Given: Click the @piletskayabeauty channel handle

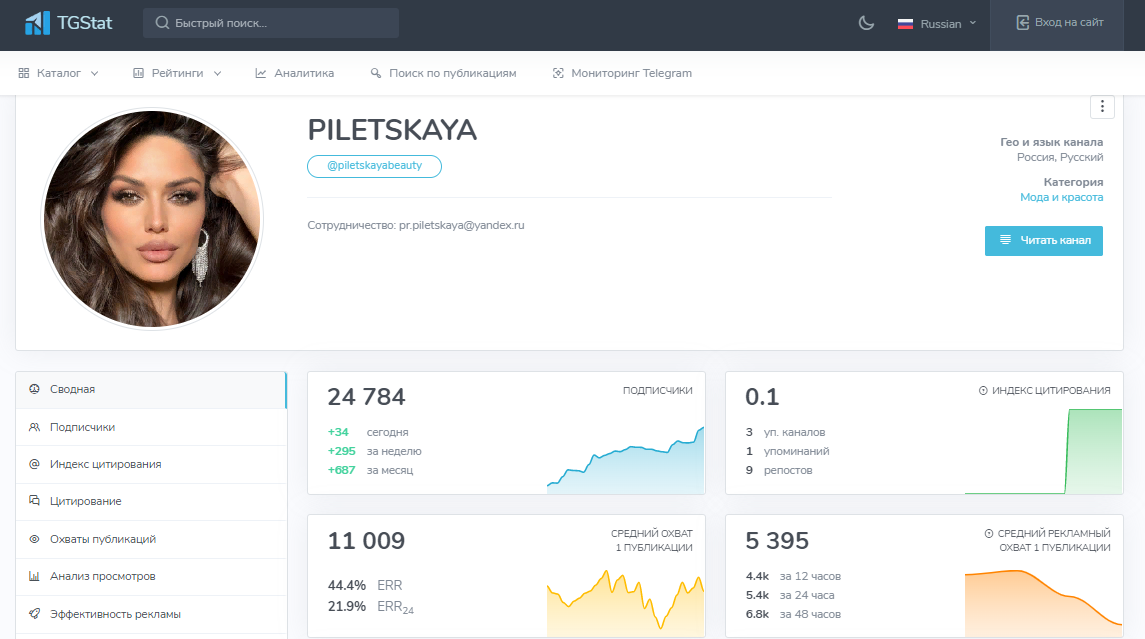Looking at the screenshot, I should point(374,166).
